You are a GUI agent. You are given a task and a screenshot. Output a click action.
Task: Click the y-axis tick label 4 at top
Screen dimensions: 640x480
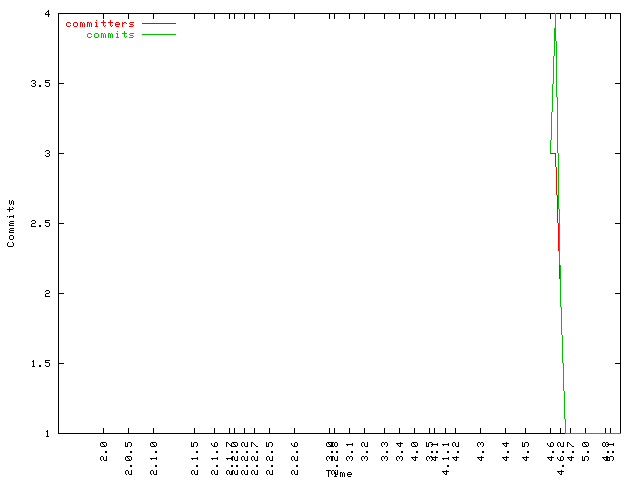pyautogui.click(x=48, y=13)
